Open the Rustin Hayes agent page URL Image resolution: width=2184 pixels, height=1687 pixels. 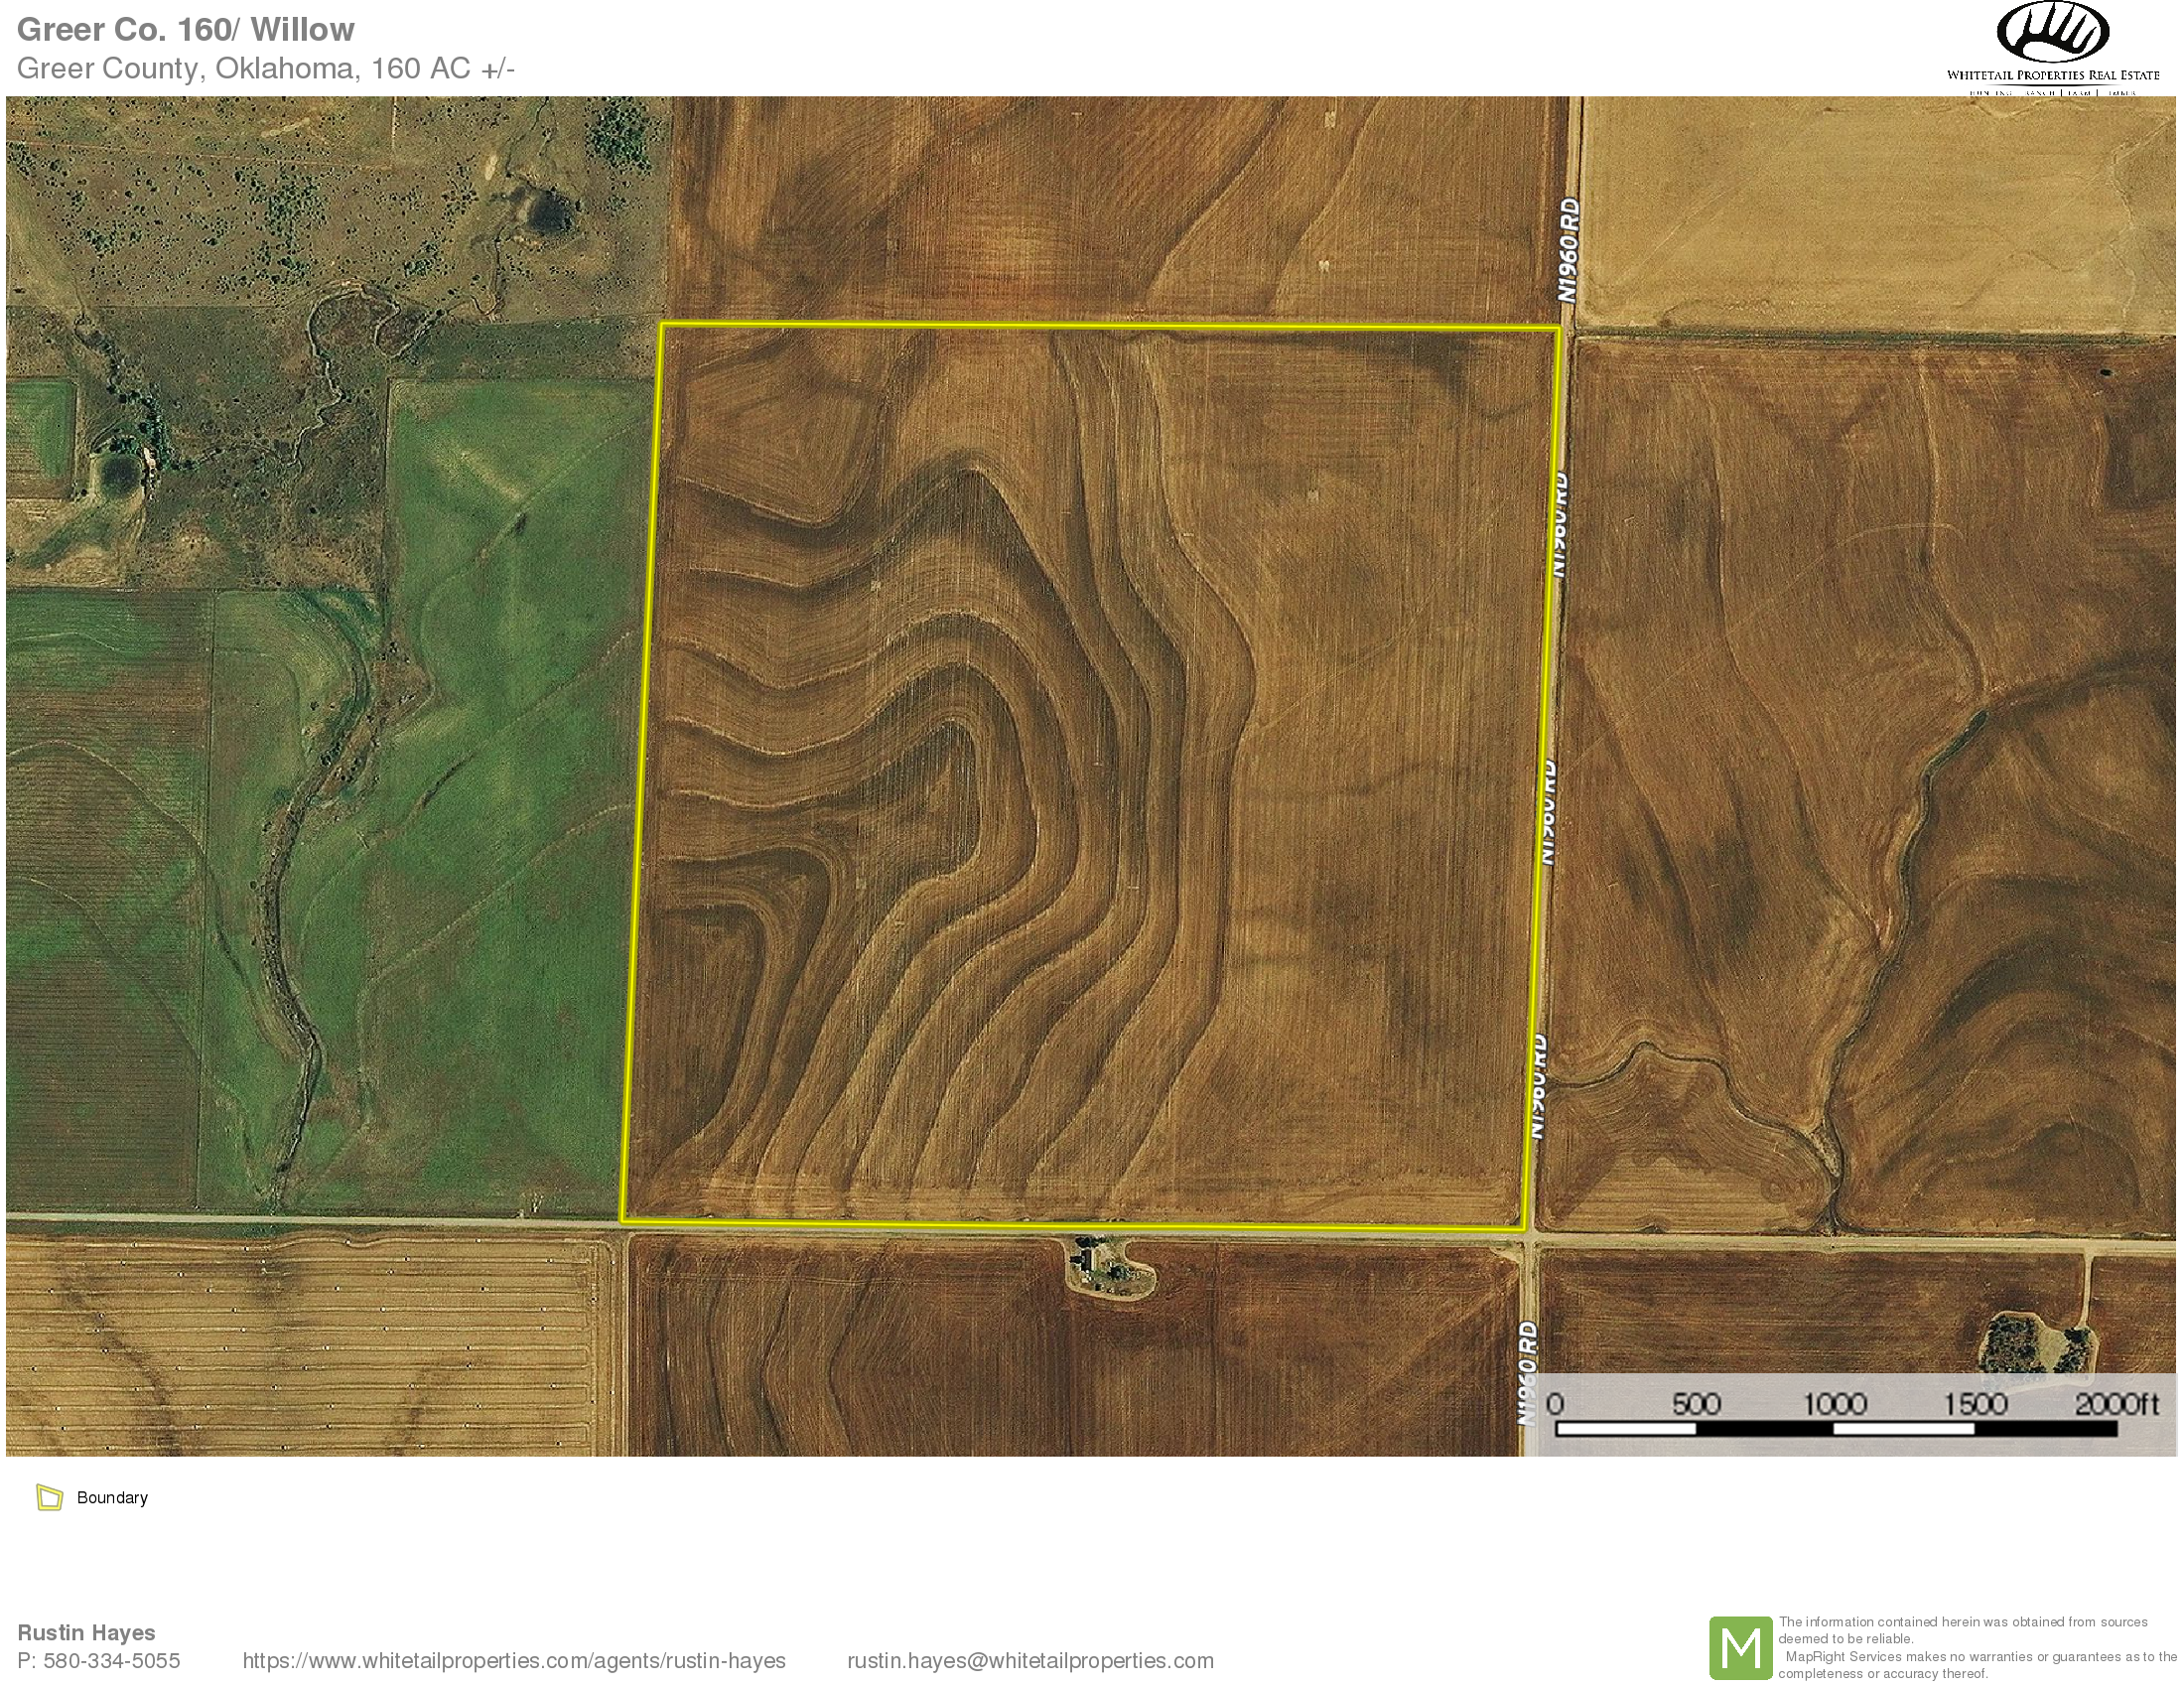[x=514, y=1661]
